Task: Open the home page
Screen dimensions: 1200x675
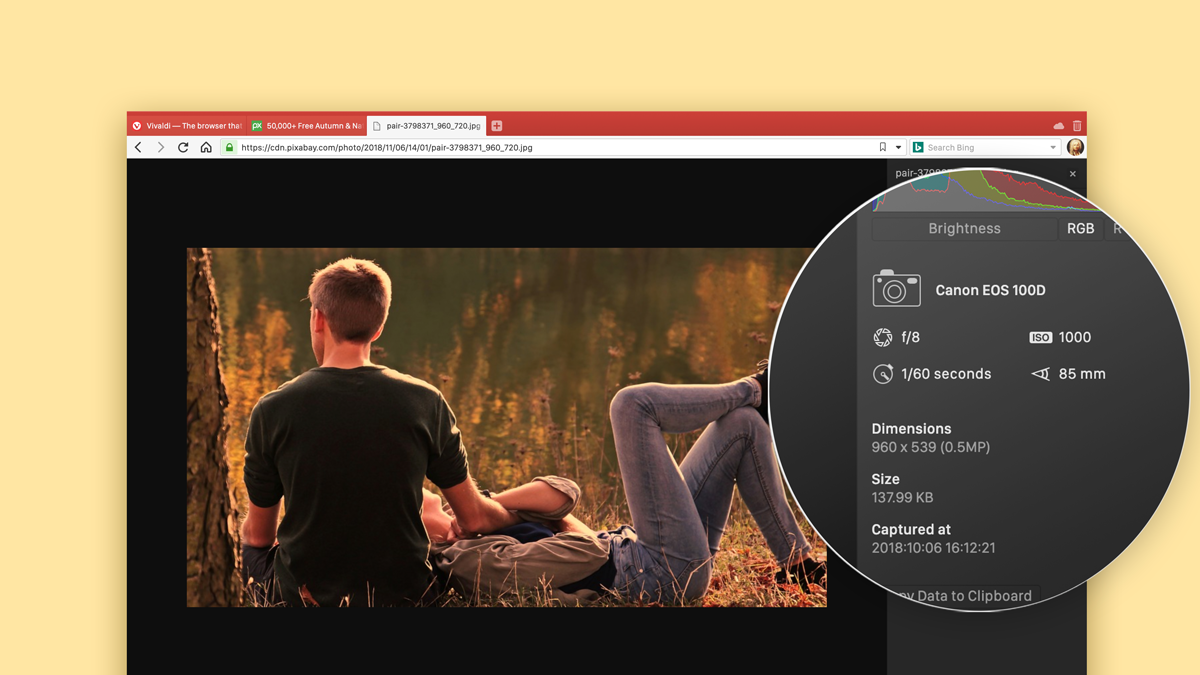Action: tap(206, 147)
